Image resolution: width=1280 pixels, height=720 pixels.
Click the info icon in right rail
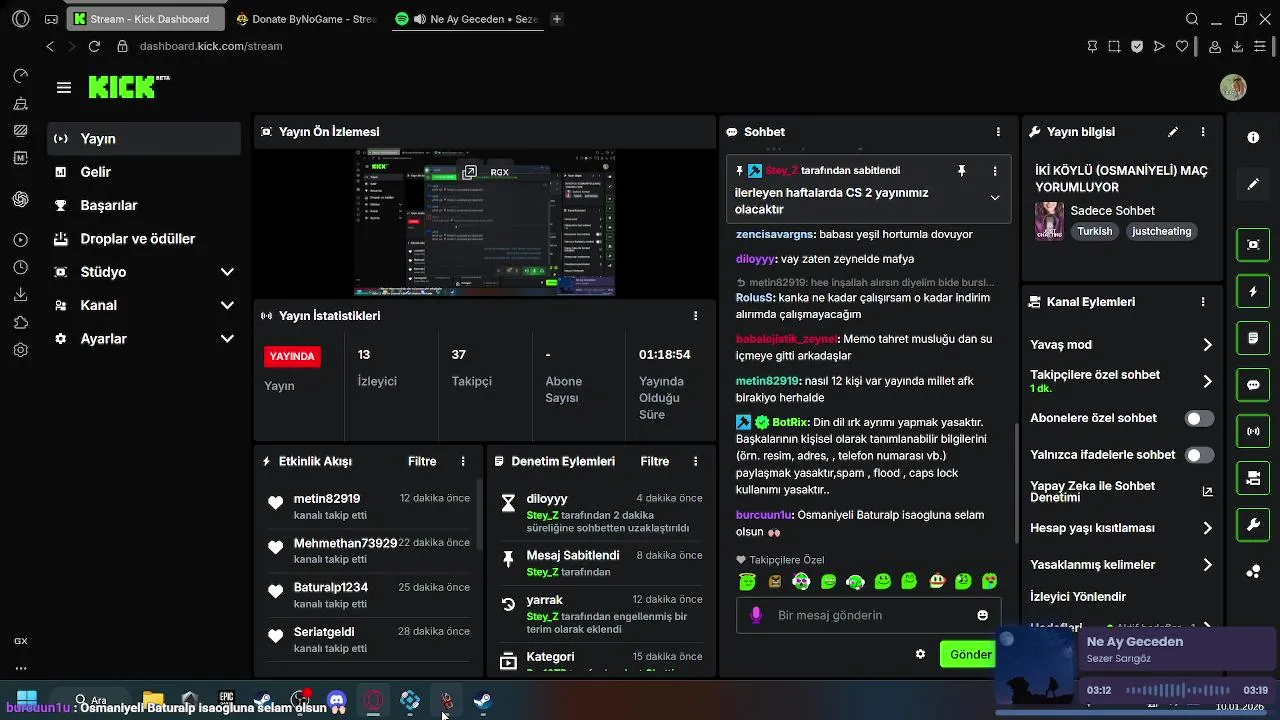[1253, 137]
